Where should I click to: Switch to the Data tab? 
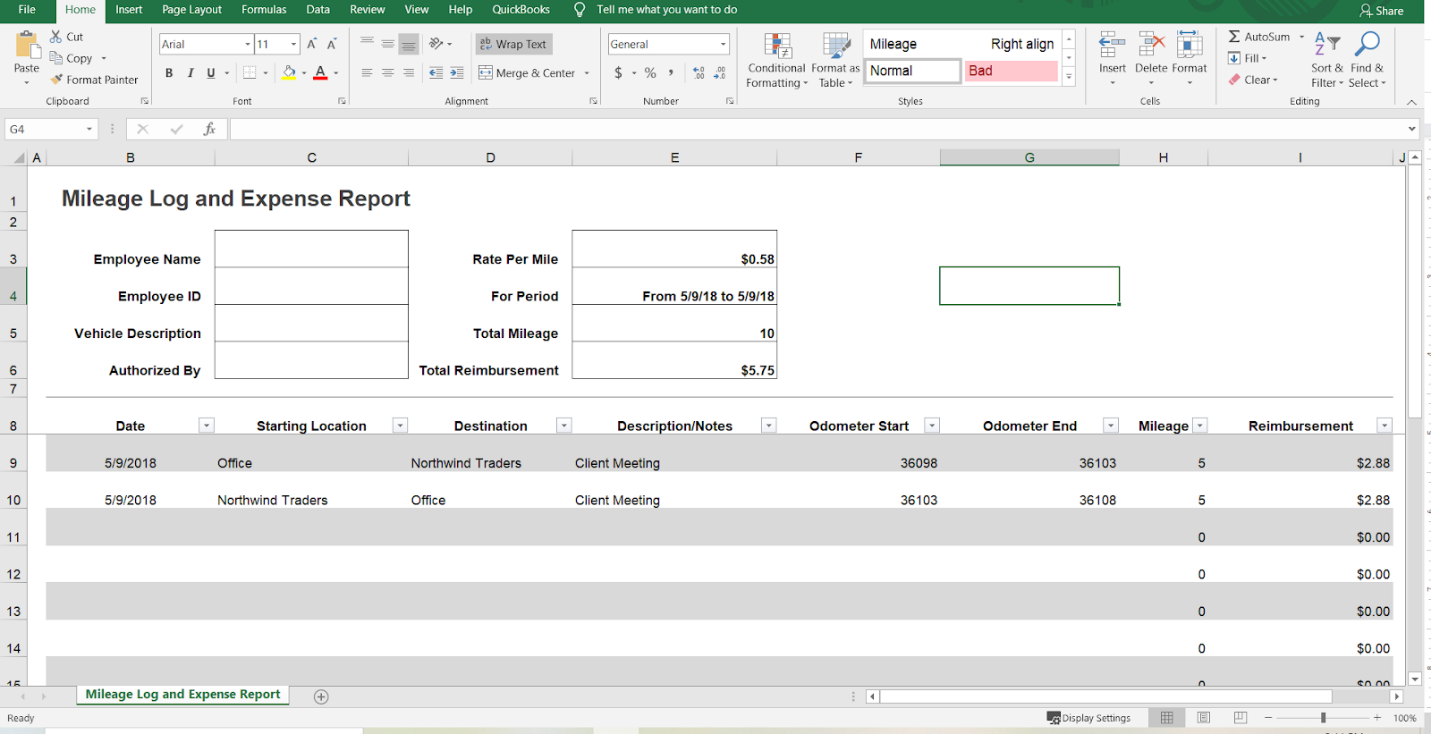(318, 10)
